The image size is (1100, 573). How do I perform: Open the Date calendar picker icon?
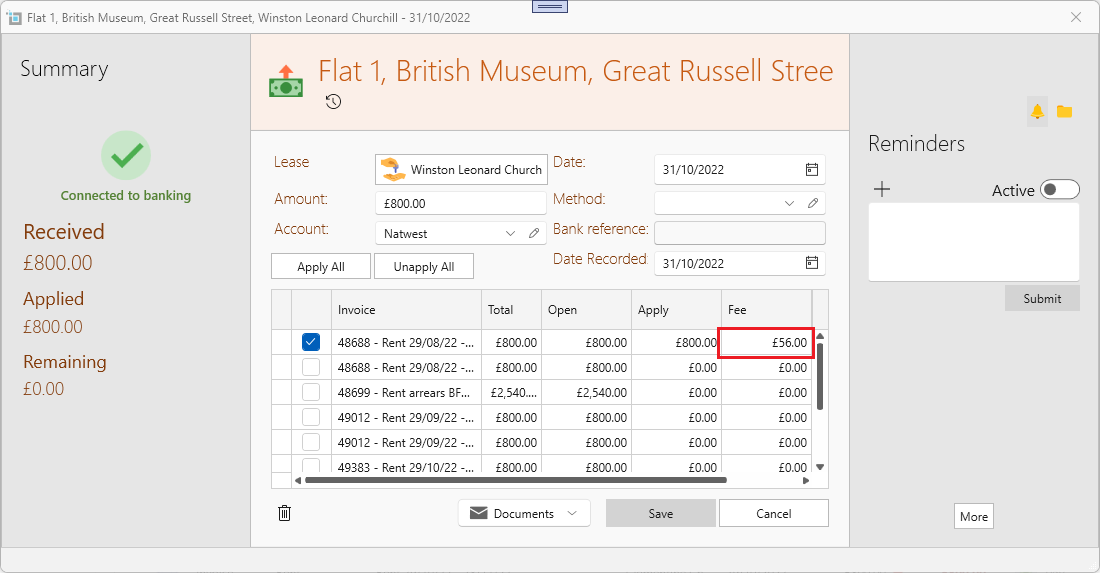point(812,170)
